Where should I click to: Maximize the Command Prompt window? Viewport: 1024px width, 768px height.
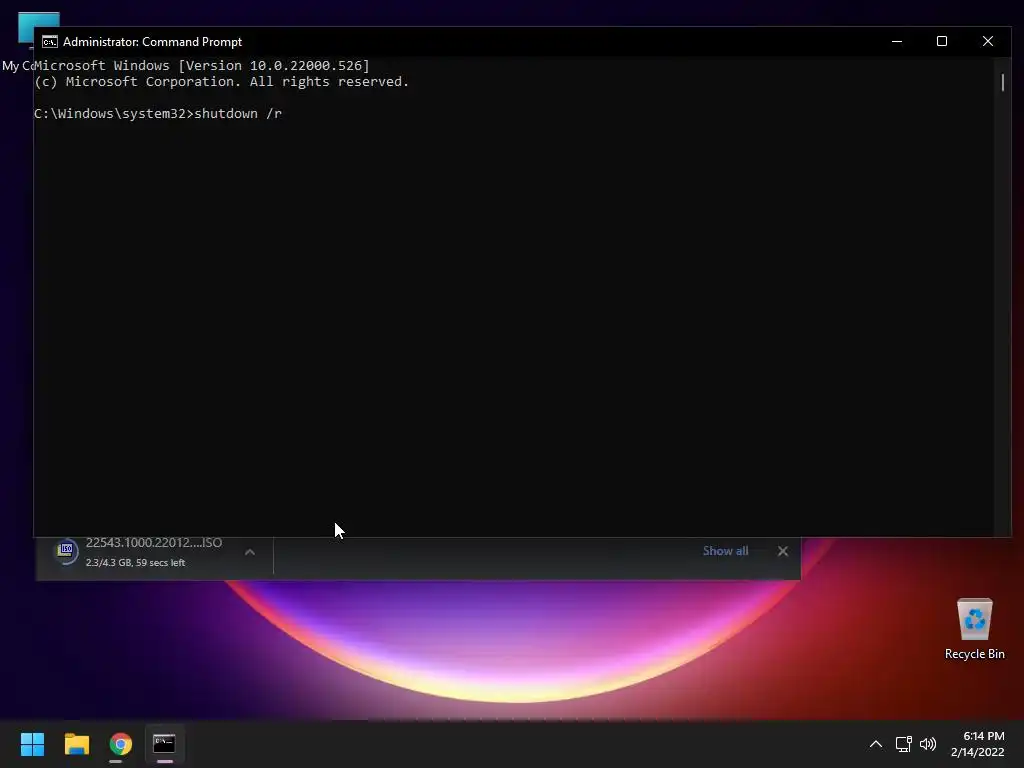(942, 41)
